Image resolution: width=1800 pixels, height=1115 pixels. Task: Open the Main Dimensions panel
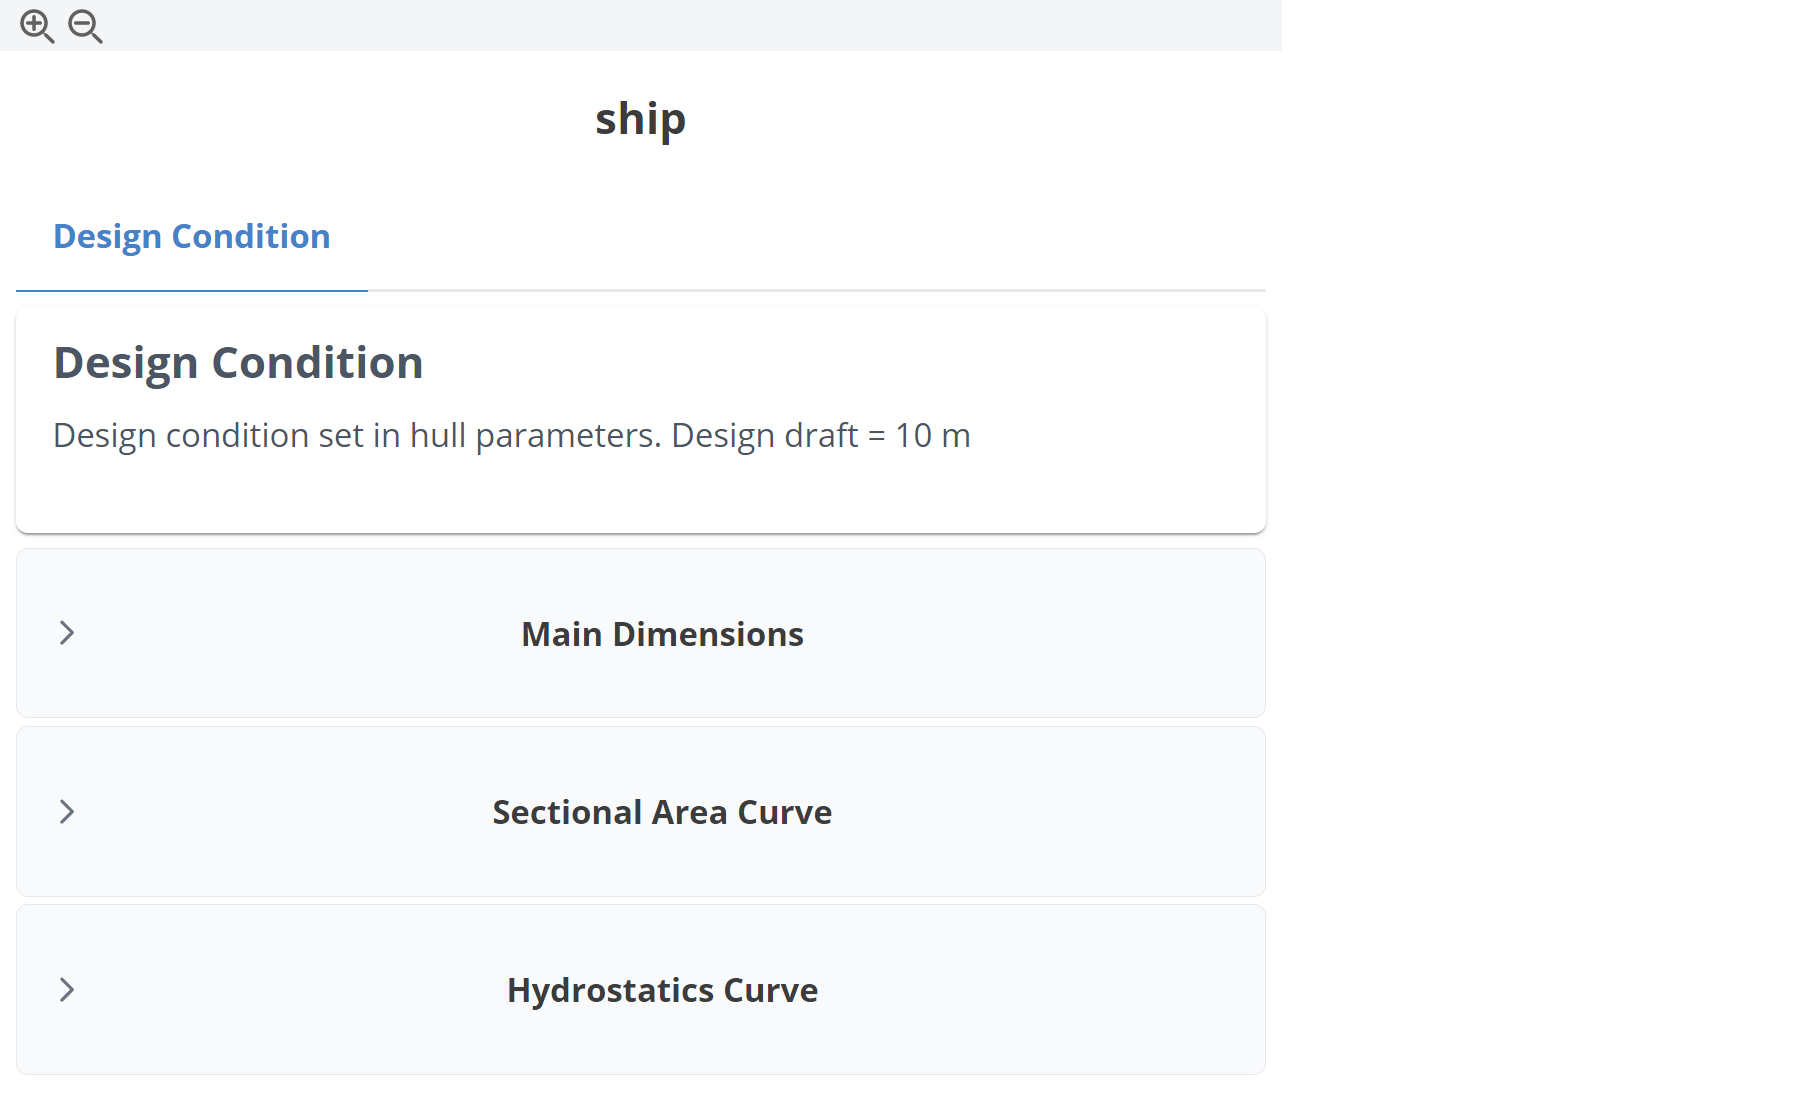tap(661, 633)
